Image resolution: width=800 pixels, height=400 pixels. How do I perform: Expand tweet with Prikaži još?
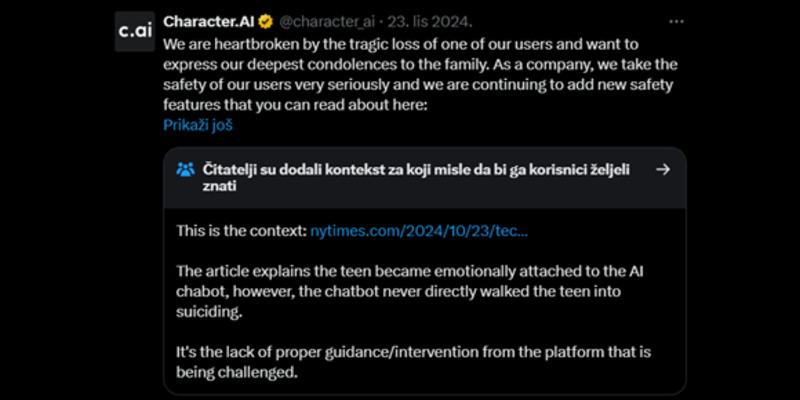point(198,125)
